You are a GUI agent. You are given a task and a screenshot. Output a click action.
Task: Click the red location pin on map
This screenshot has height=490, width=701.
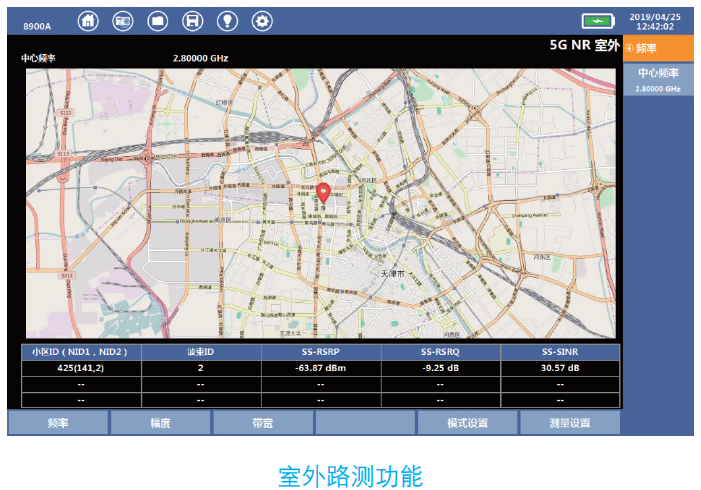[323, 193]
